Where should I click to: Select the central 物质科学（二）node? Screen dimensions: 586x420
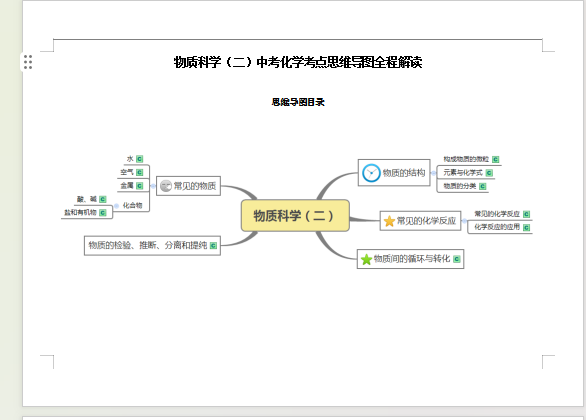click(x=295, y=216)
